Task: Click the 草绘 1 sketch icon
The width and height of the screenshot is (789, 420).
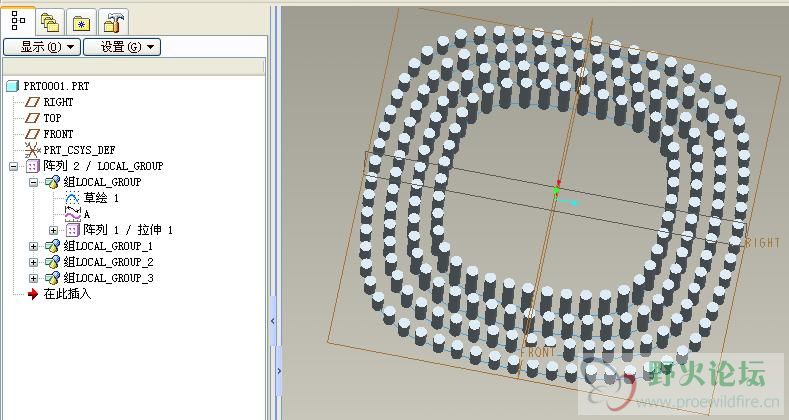Action: [x=73, y=198]
